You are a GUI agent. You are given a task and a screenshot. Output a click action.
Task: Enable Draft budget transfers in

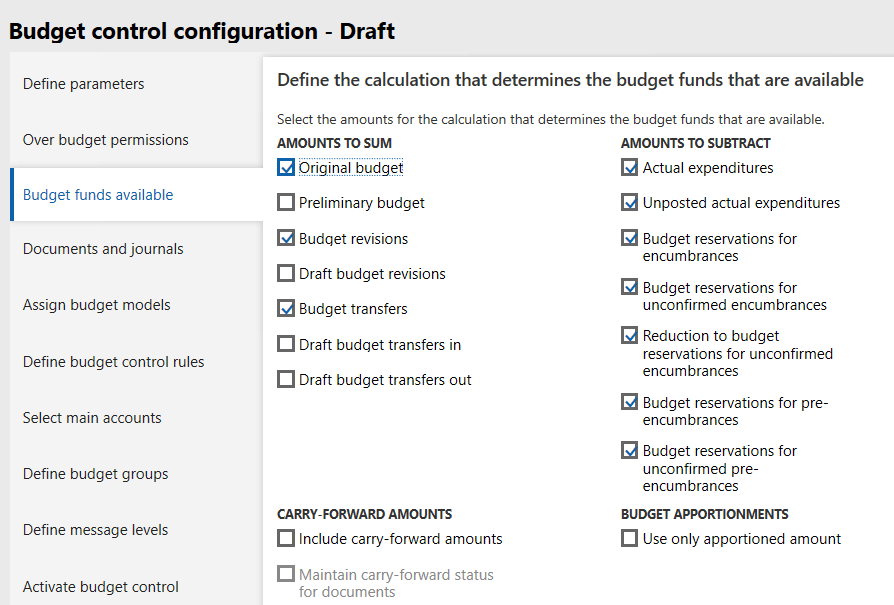click(x=287, y=345)
